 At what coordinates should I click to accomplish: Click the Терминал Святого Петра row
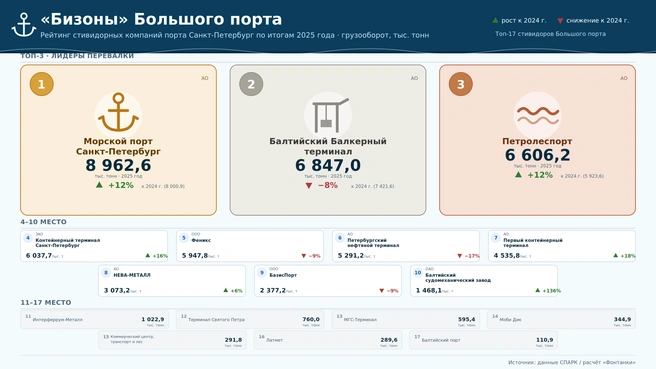click(250, 320)
